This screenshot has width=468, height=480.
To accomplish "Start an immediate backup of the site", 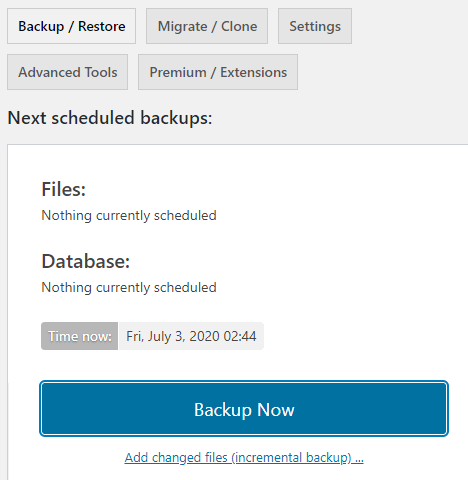I will tap(244, 409).
